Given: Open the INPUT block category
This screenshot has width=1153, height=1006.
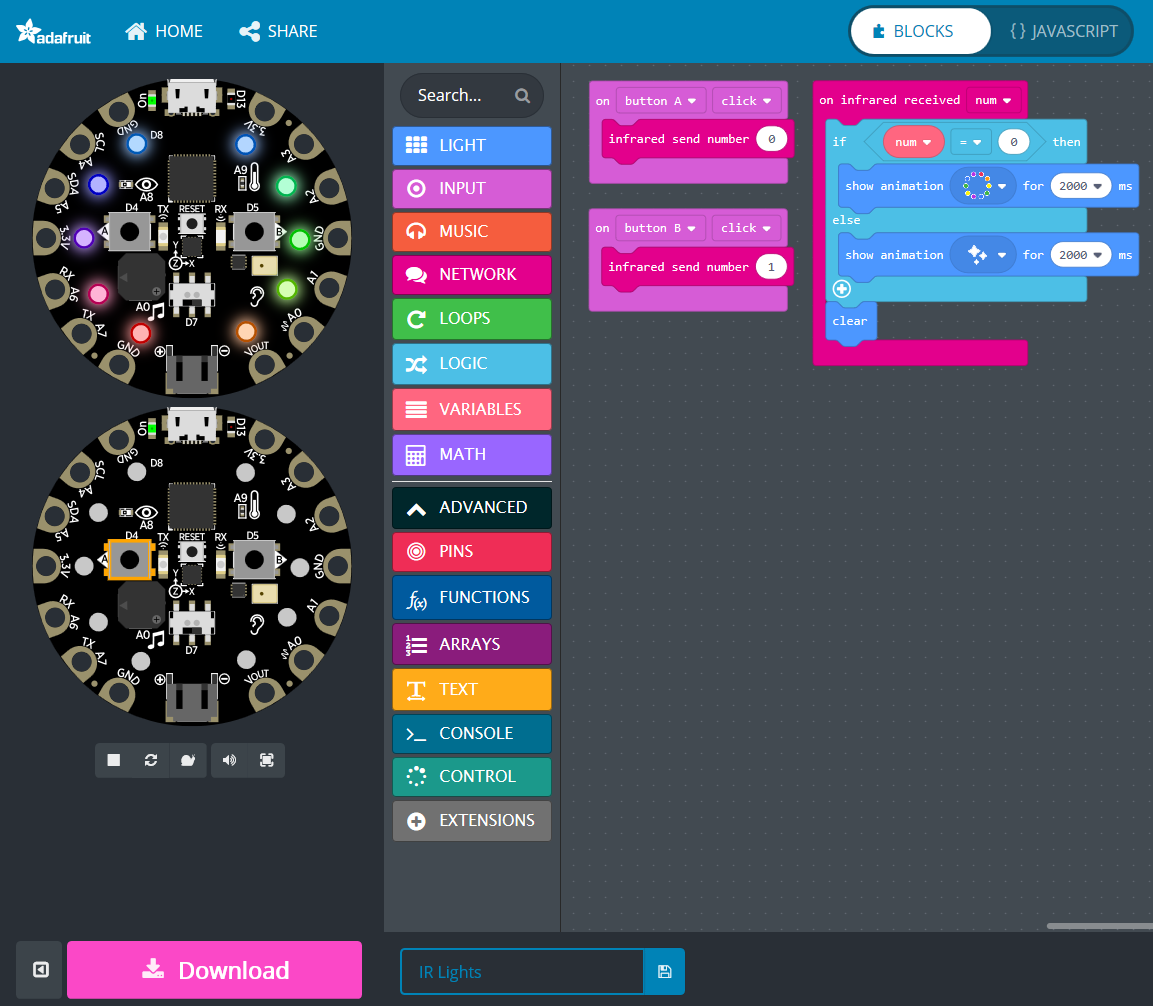Looking at the screenshot, I should pyautogui.click(x=472, y=189).
